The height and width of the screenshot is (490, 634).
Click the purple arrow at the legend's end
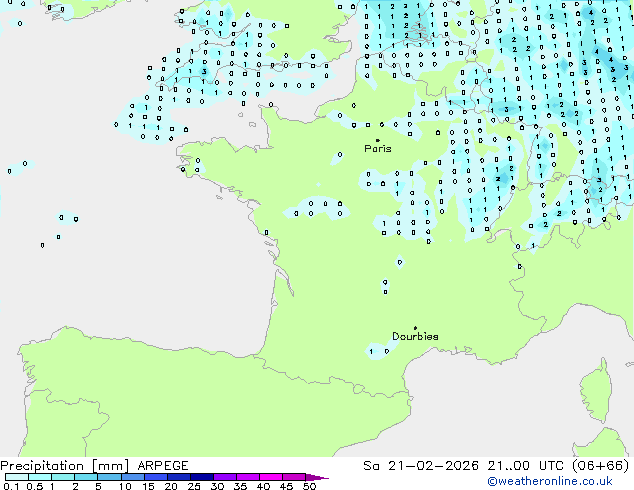click(317, 477)
